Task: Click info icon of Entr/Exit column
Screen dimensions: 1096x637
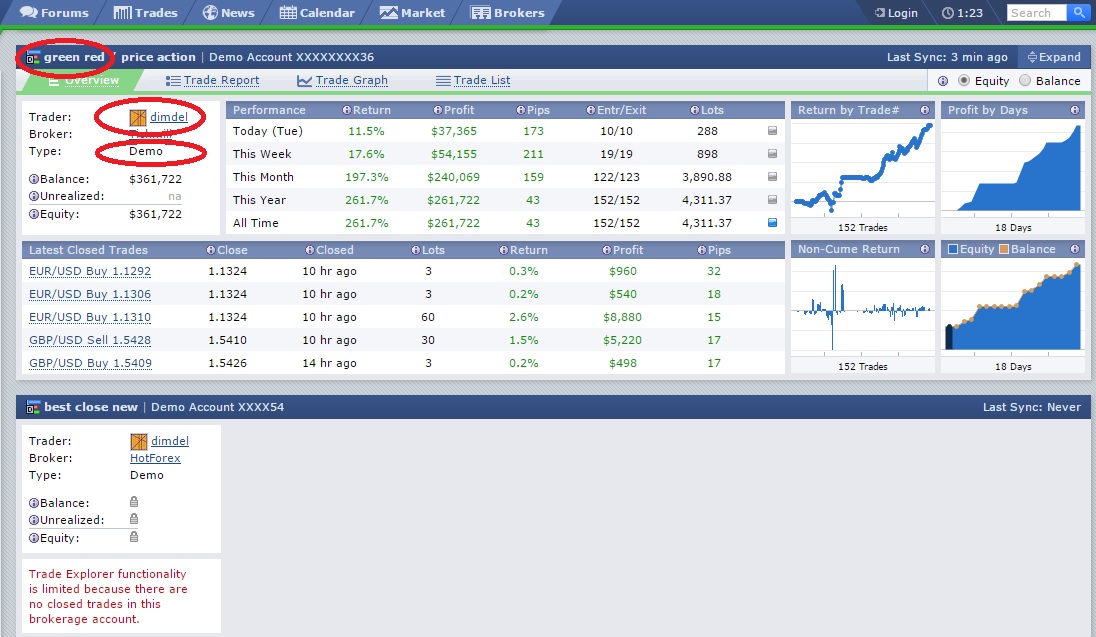Action: (591, 110)
